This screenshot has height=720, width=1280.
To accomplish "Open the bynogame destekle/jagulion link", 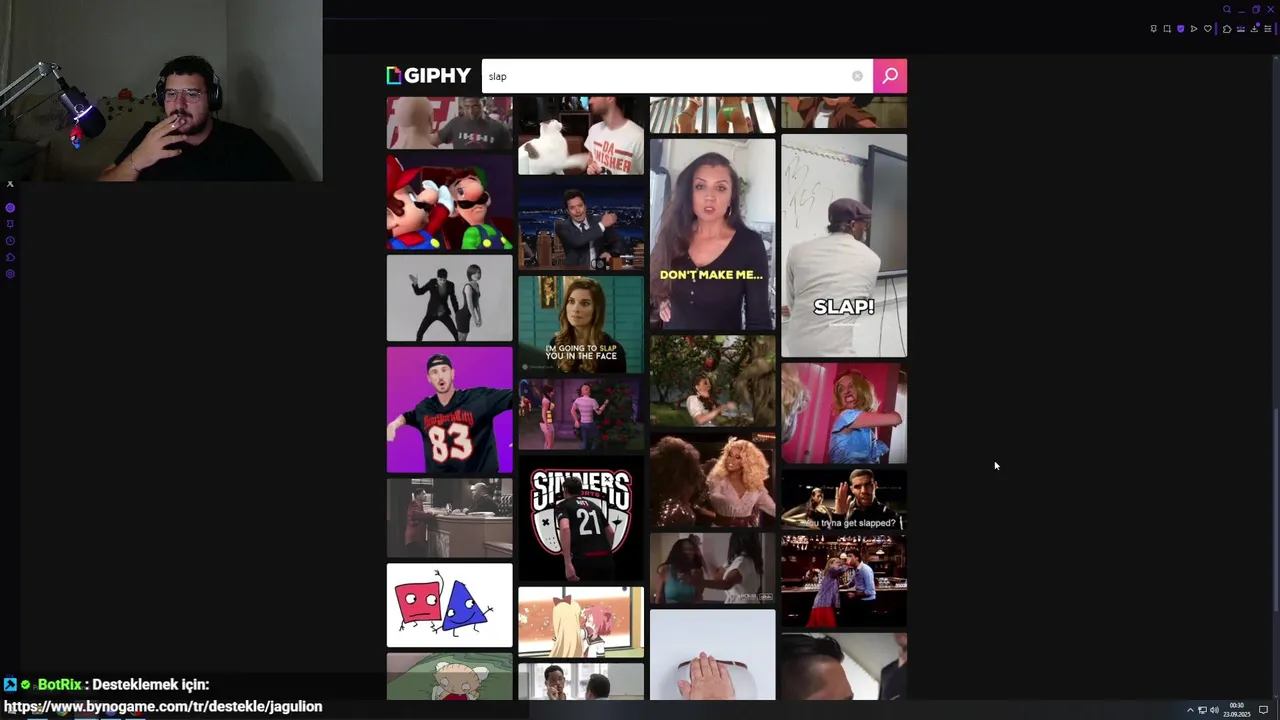I will coord(163,706).
